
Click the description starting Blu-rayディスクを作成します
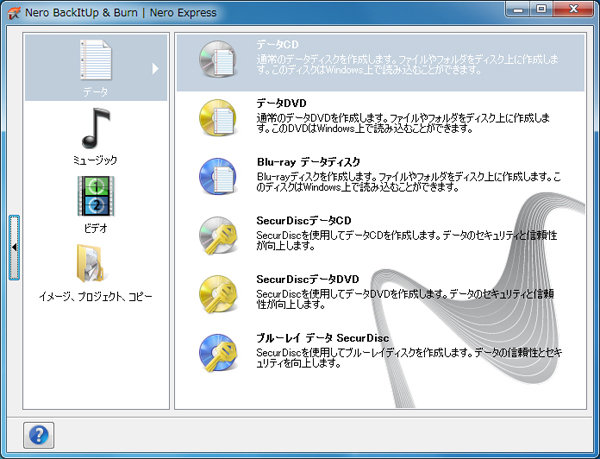pos(408,182)
